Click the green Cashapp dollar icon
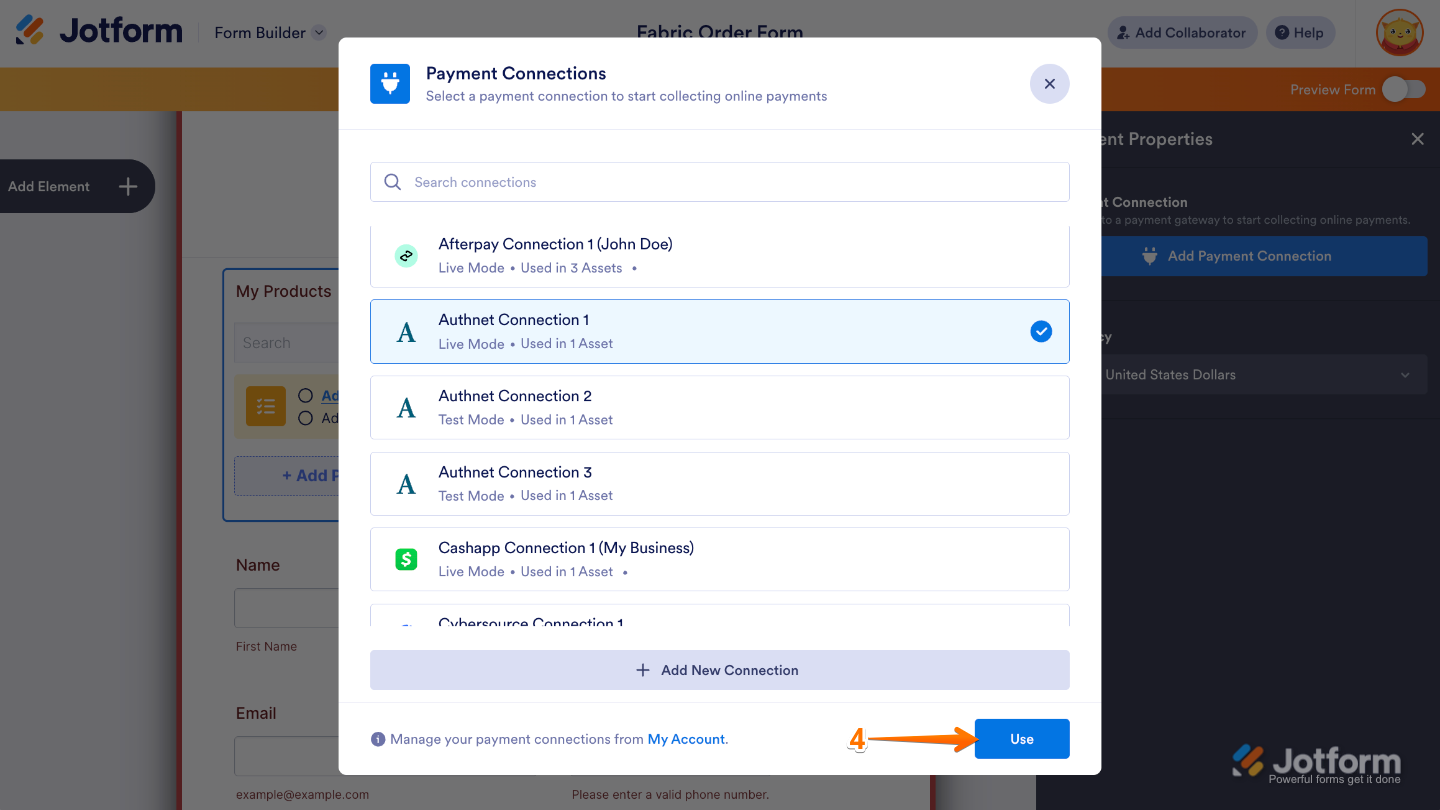Screen dimensions: 1440x810 coord(405,559)
